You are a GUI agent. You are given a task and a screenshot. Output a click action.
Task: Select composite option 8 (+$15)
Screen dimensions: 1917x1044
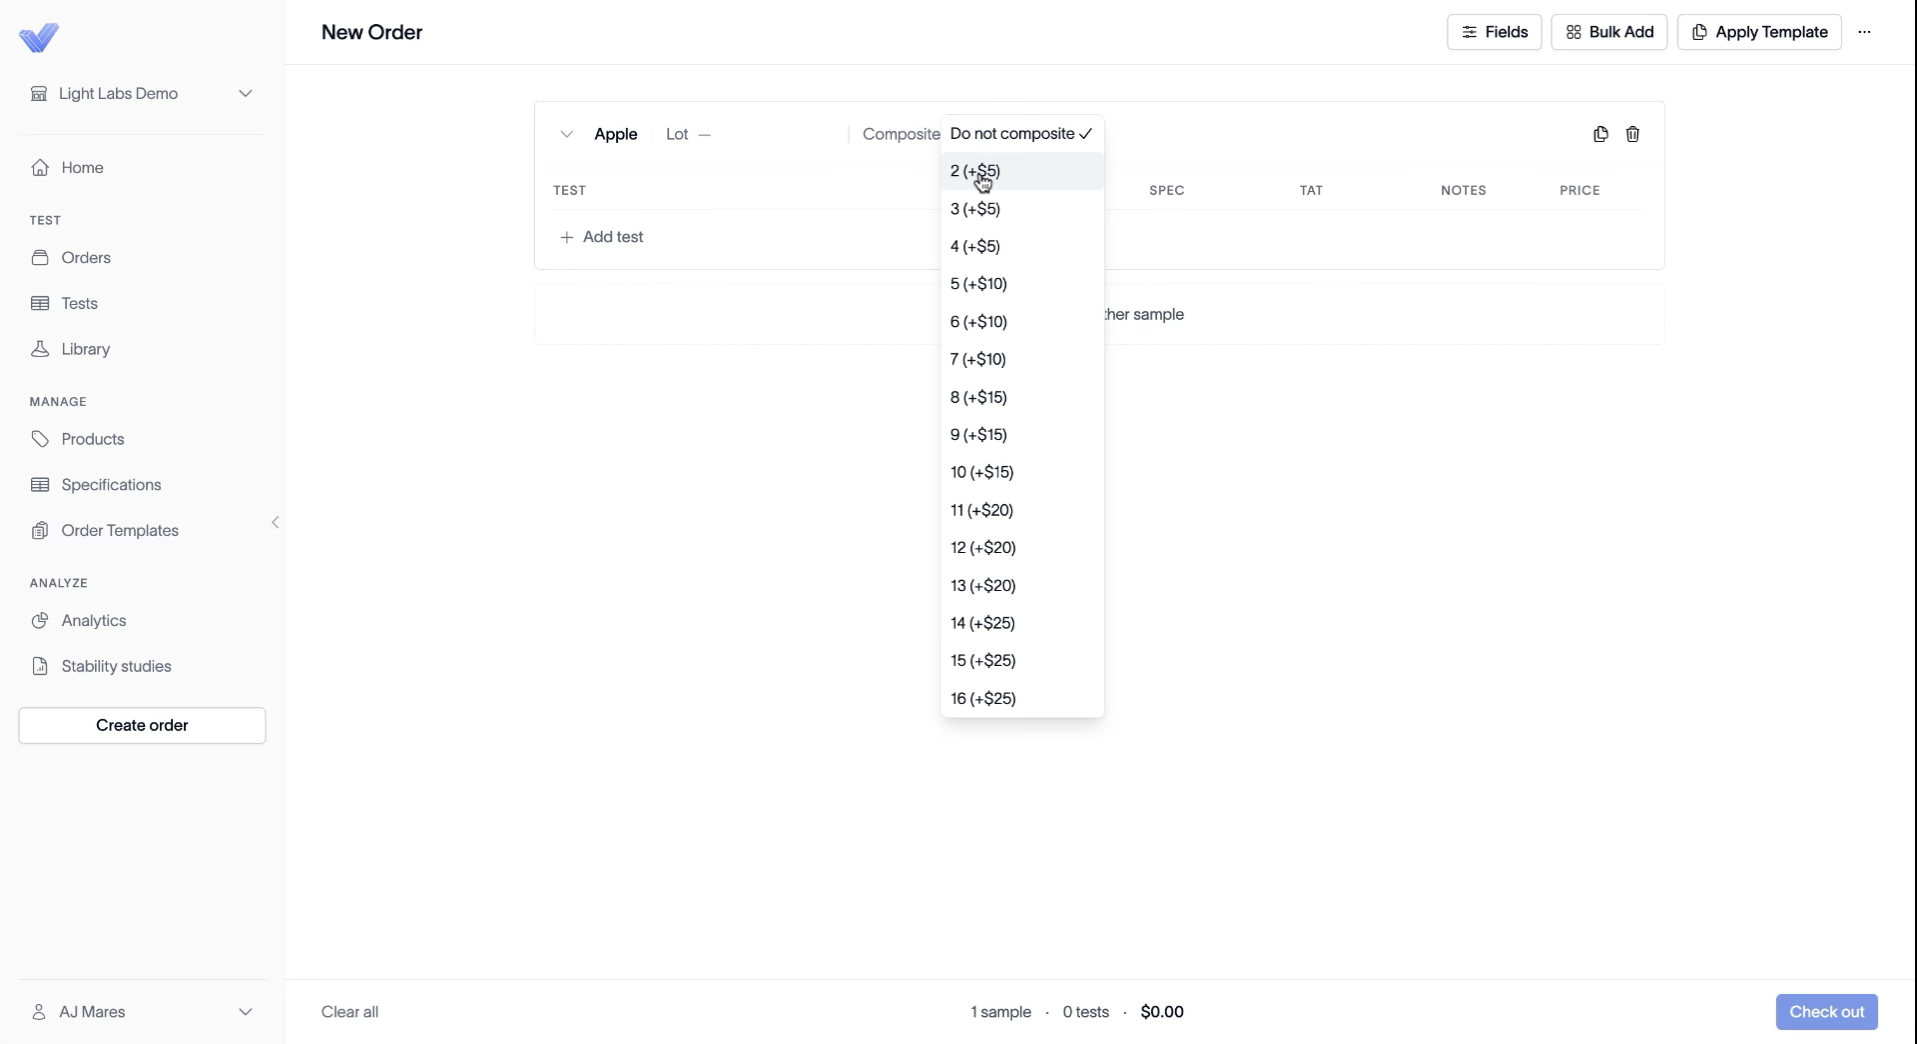[x=1021, y=397]
